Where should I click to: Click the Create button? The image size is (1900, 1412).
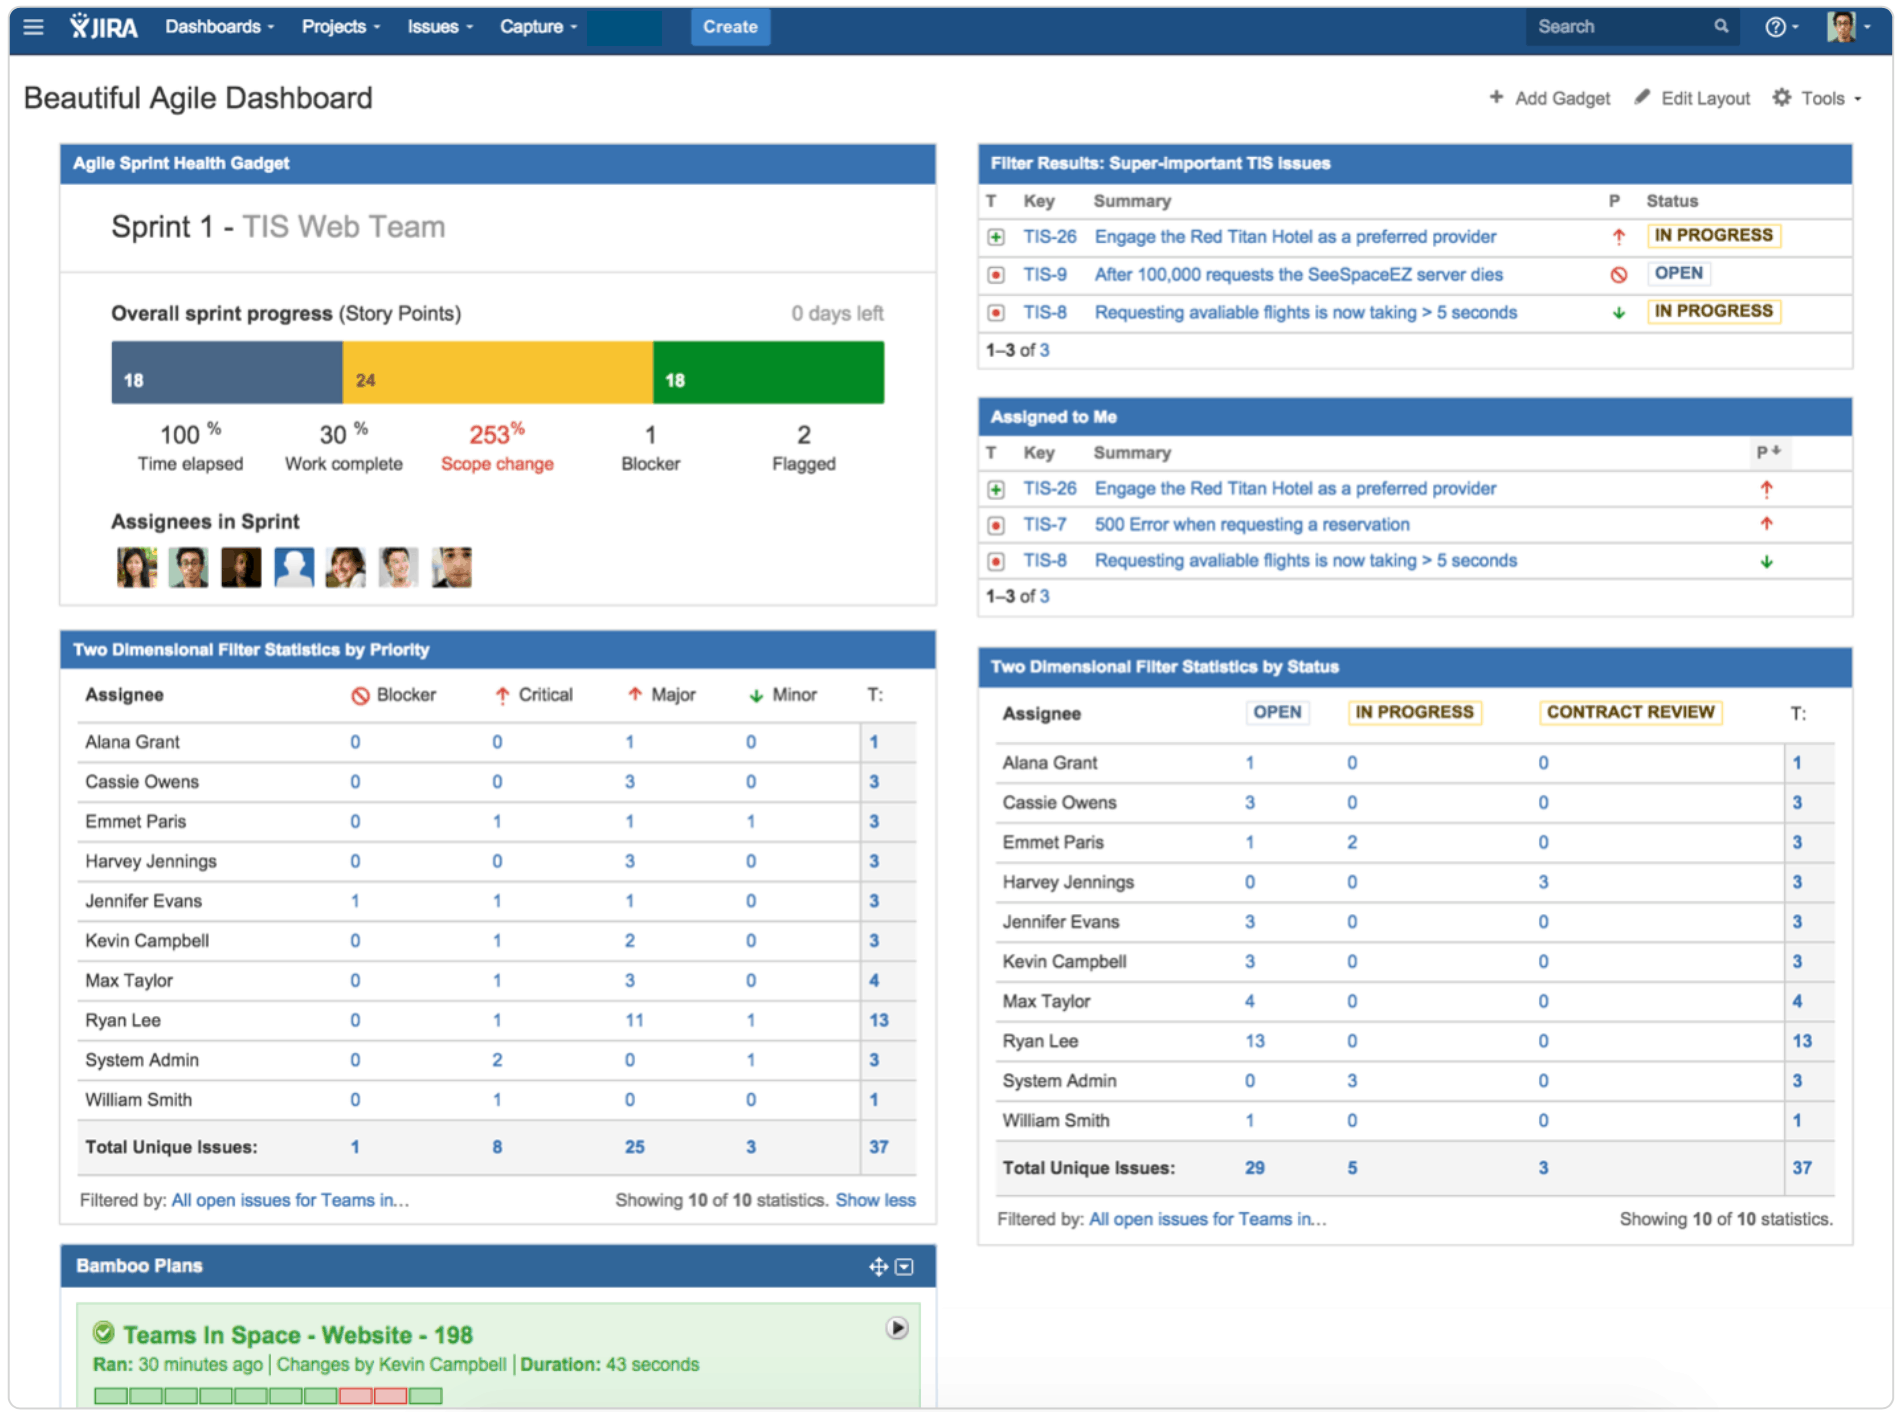point(730,27)
